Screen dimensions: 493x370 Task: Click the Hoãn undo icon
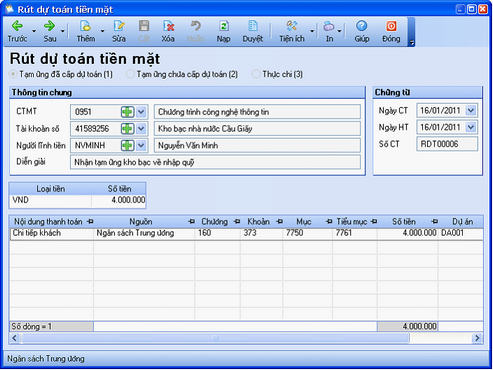[x=196, y=26]
